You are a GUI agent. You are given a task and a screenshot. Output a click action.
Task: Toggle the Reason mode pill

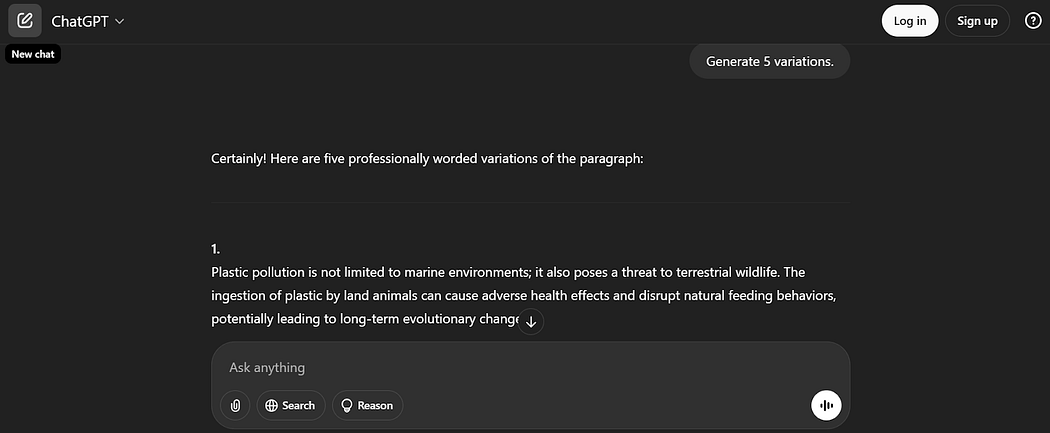tap(368, 406)
